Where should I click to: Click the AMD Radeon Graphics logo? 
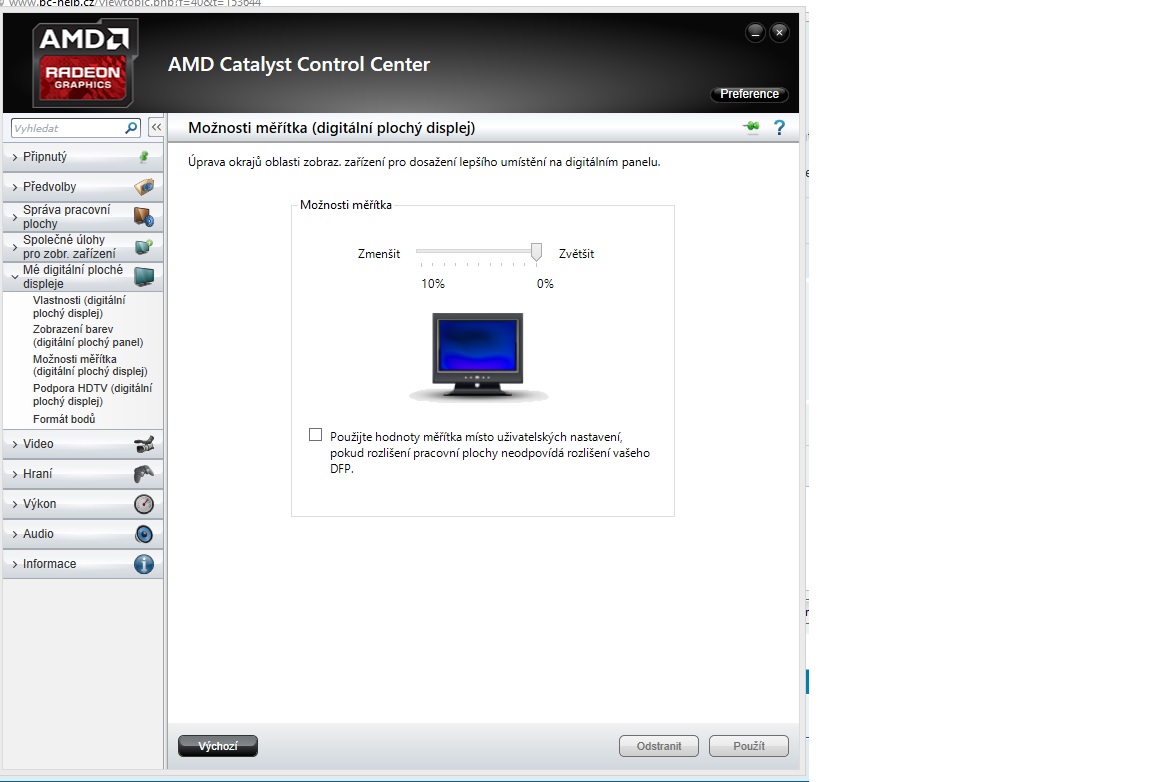click(84, 62)
